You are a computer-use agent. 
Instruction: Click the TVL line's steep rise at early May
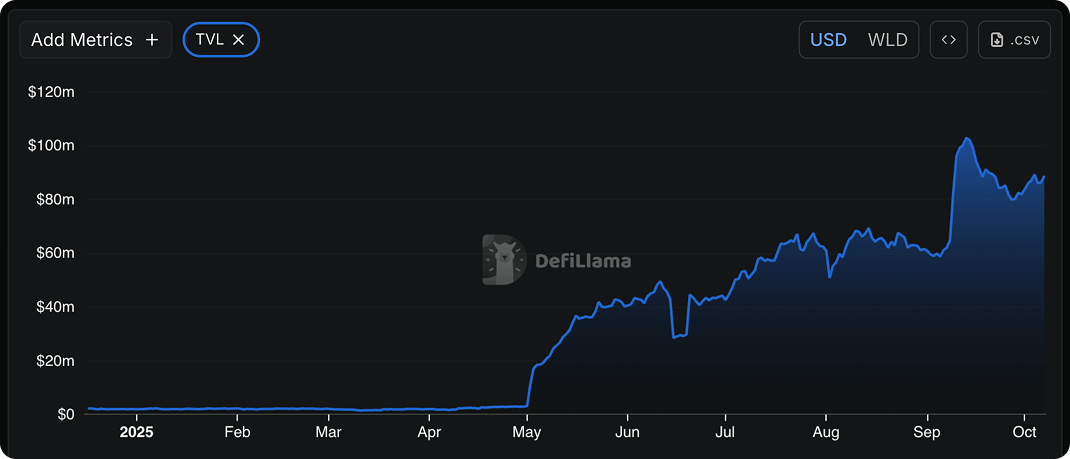530,388
